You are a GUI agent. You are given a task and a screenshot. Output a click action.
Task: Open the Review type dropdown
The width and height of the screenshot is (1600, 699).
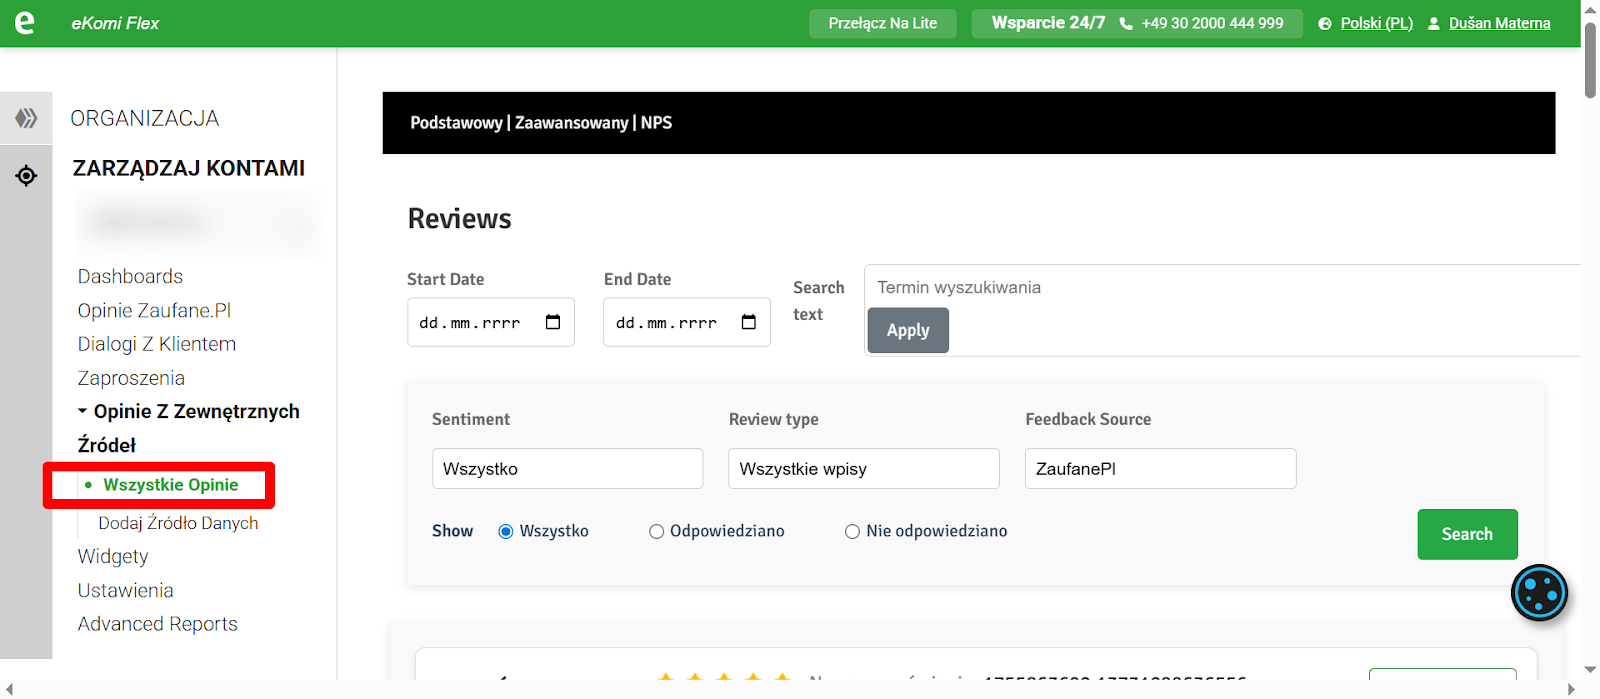[863, 469]
